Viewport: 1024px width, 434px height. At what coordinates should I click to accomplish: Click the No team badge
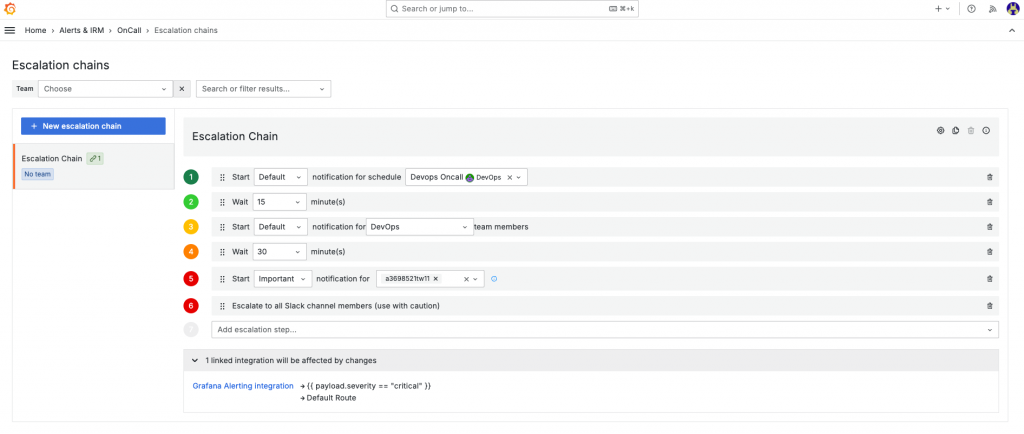[x=37, y=174]
